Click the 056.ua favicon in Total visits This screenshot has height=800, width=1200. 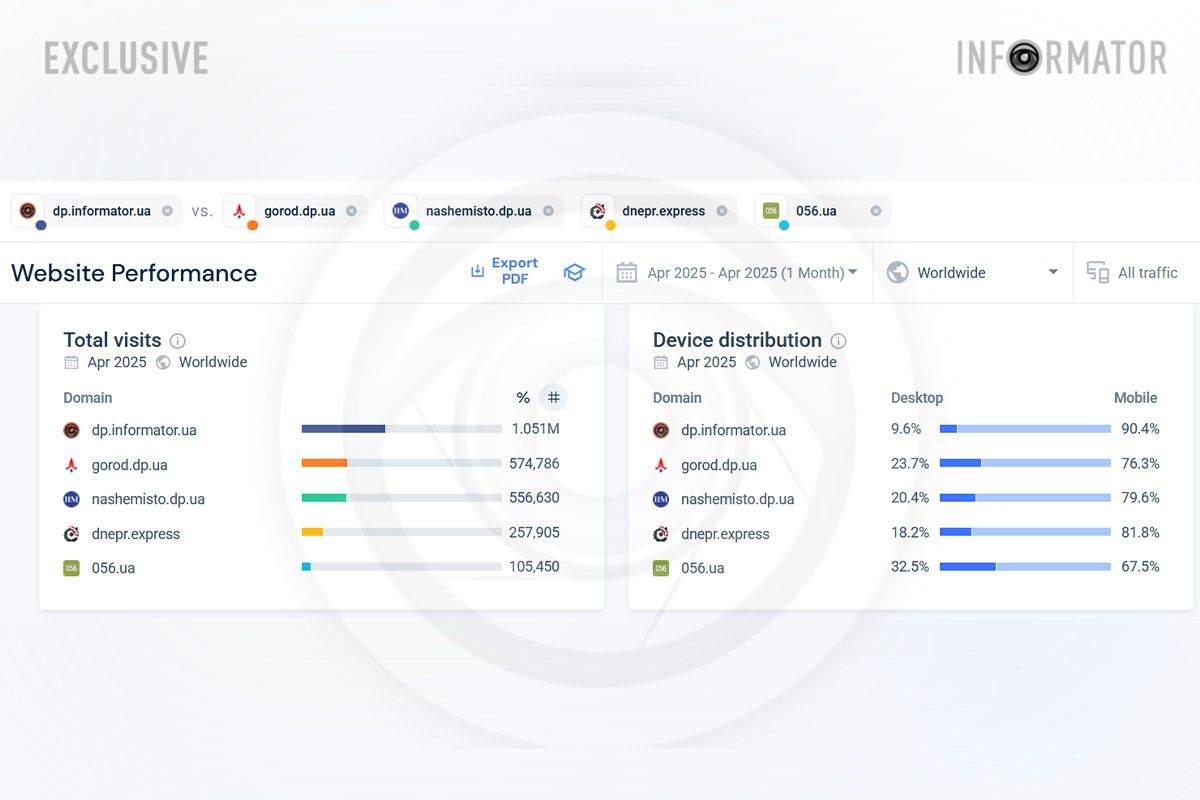tap(71, 568)
